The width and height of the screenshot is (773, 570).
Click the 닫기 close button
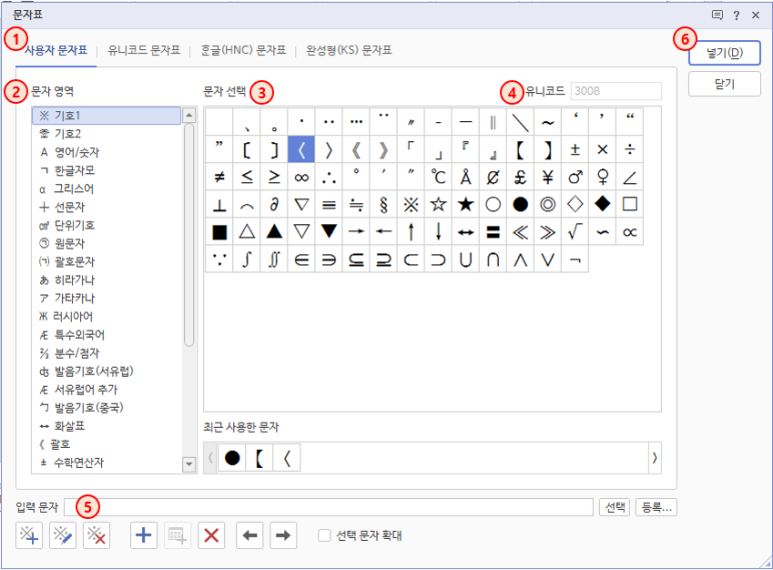724,84
